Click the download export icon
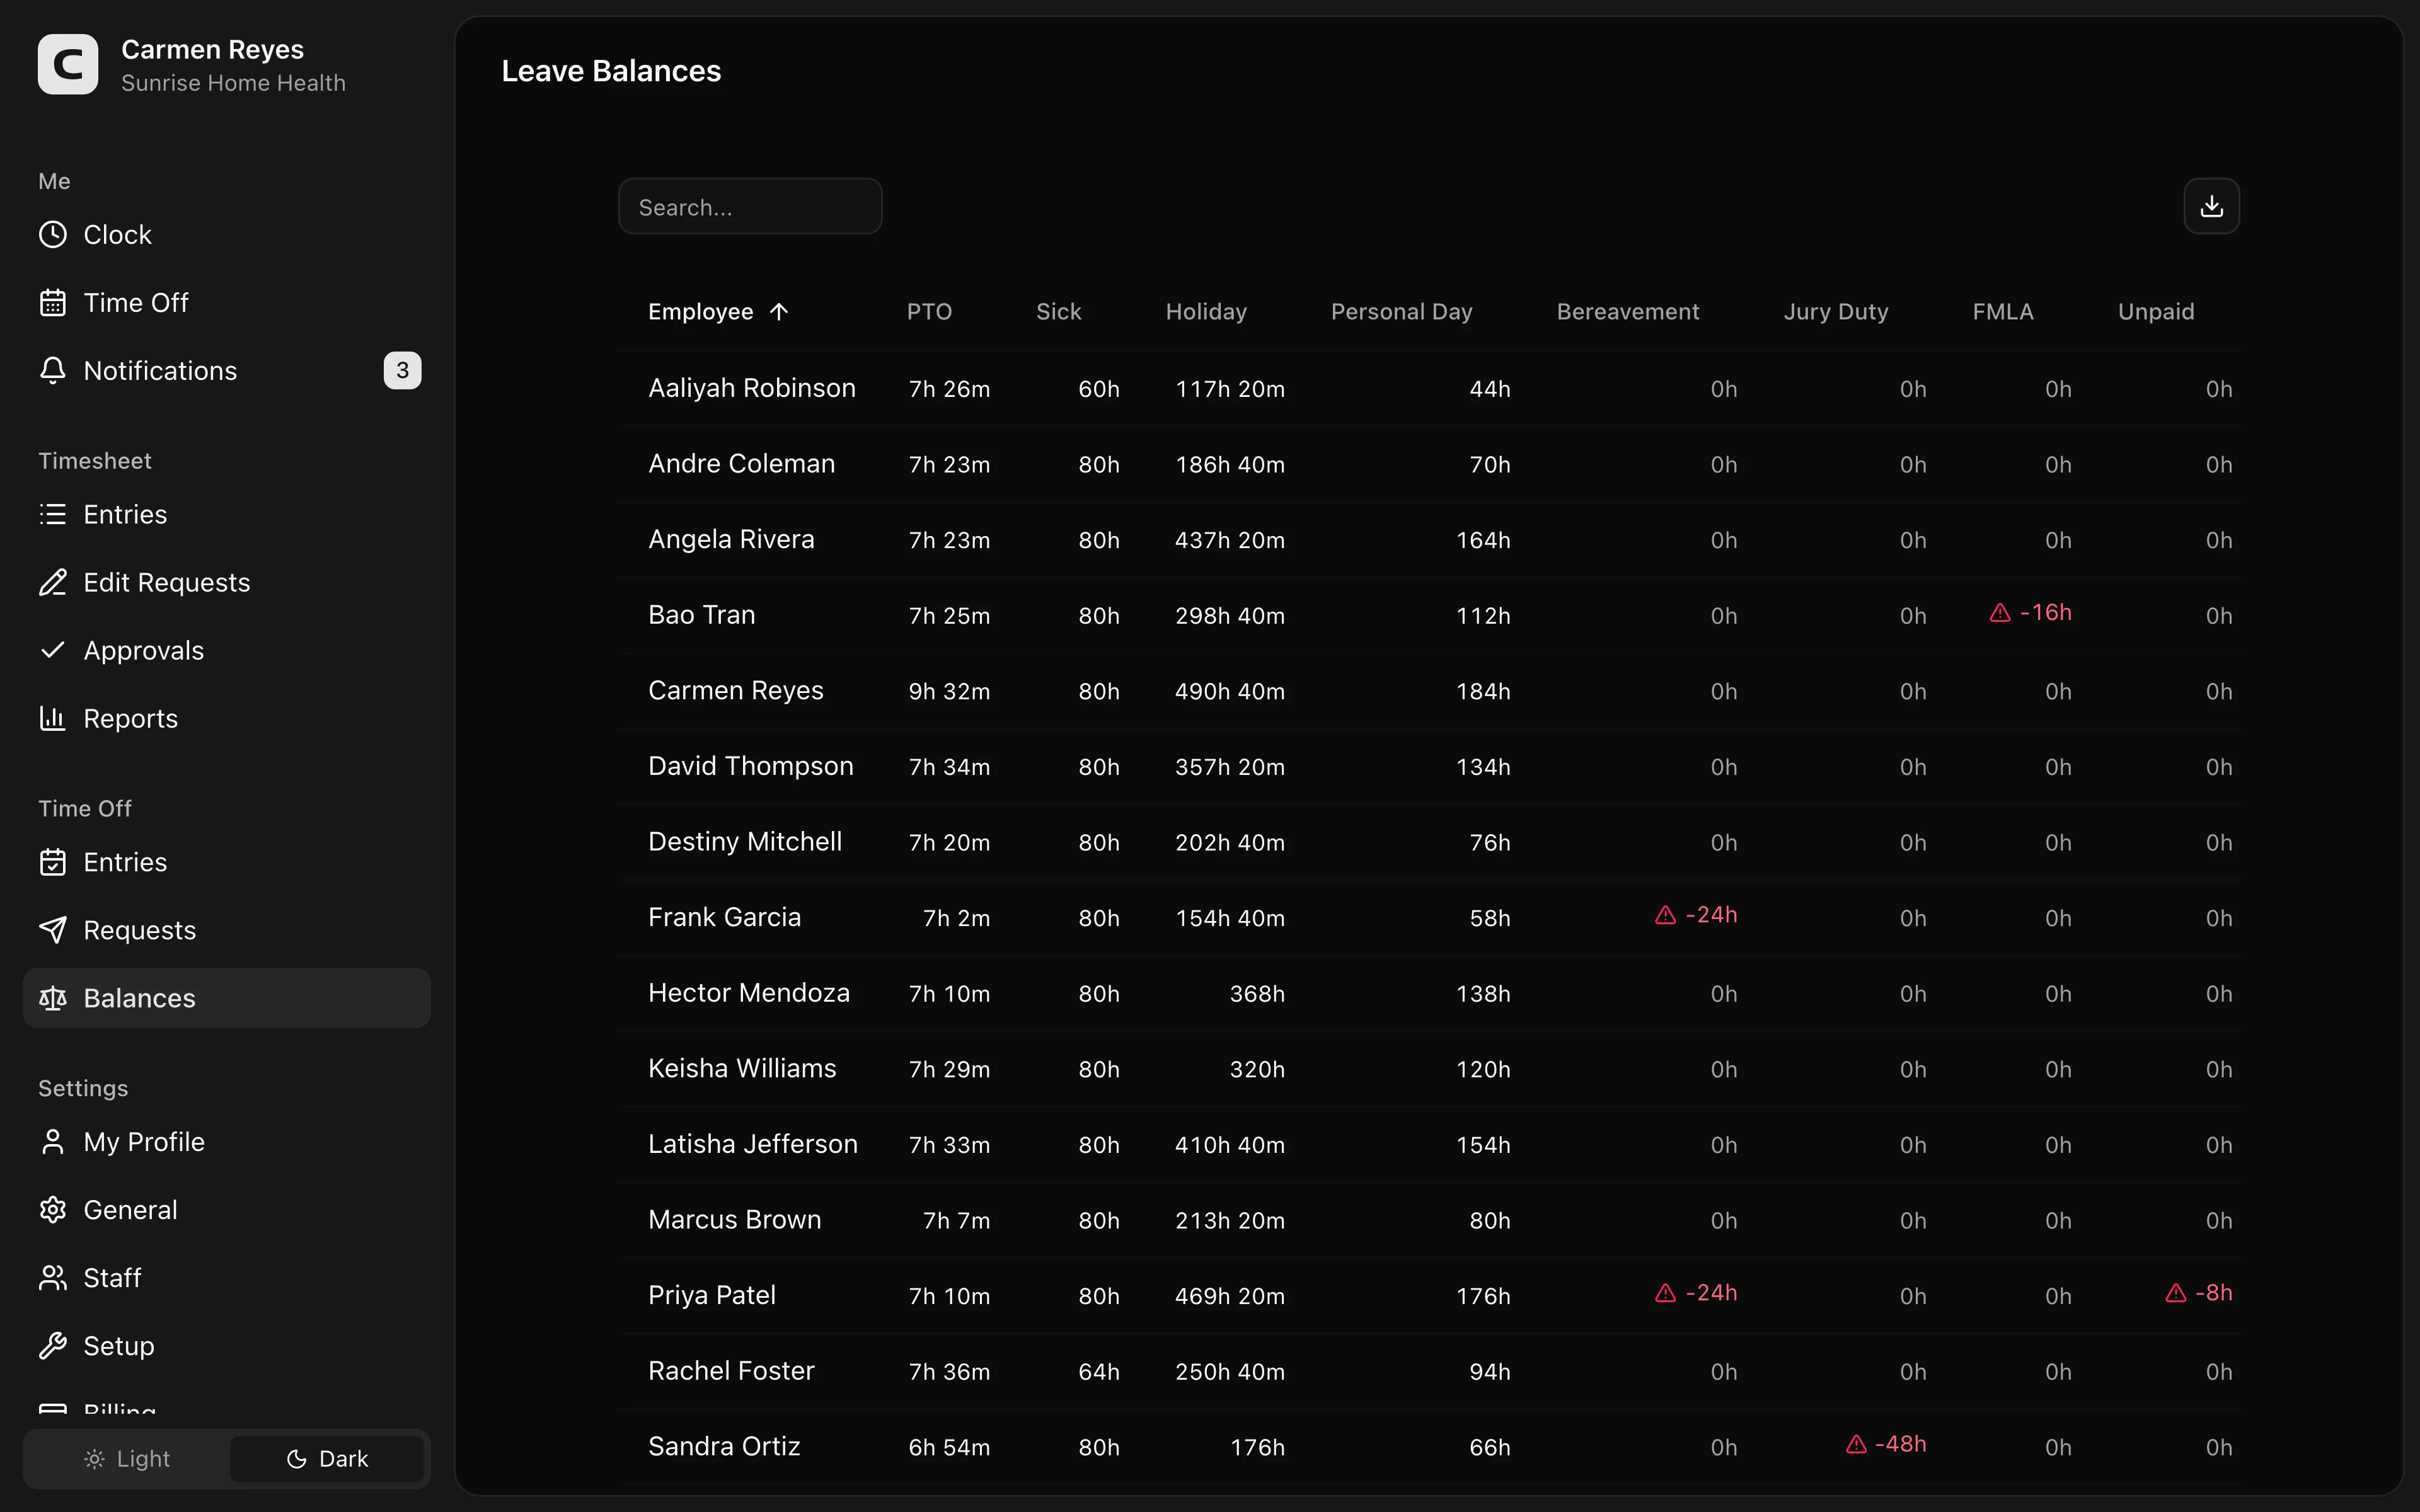 (x=2211, y=206)
